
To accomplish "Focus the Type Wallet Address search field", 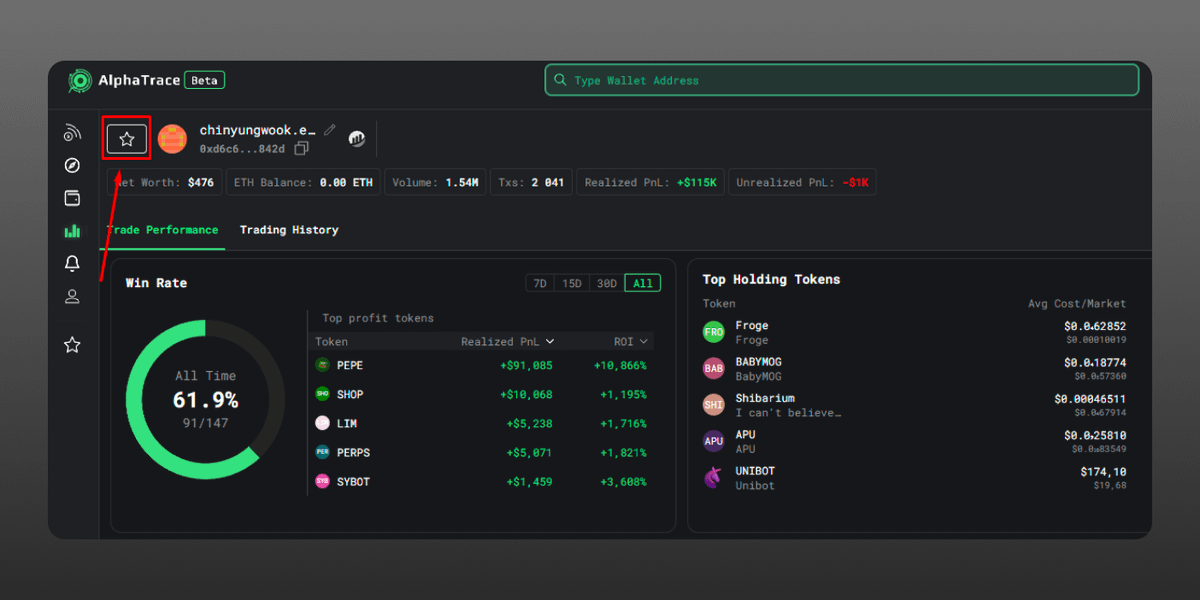I will (x=842, y=80).
